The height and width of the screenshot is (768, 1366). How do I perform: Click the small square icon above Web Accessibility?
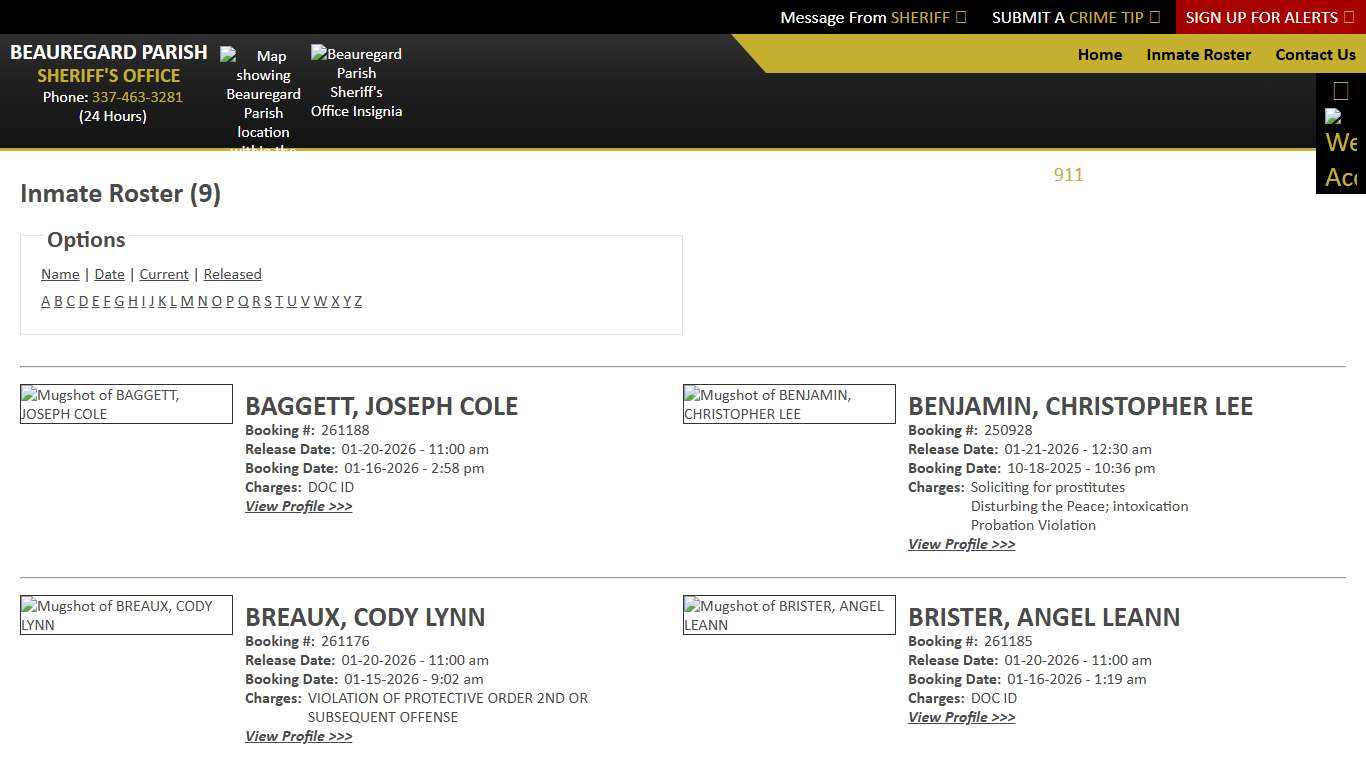point(1340,90)
